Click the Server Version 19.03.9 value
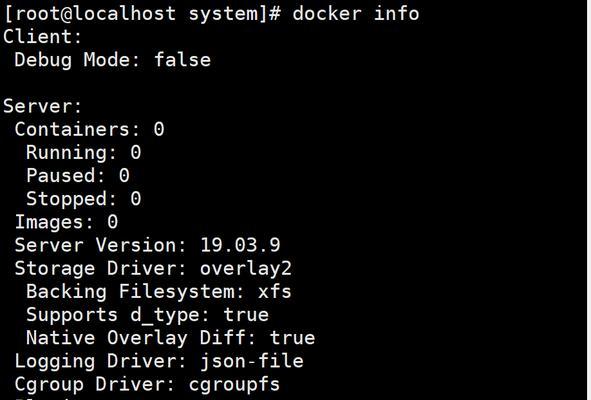591x400 pixels. [240, 245]
